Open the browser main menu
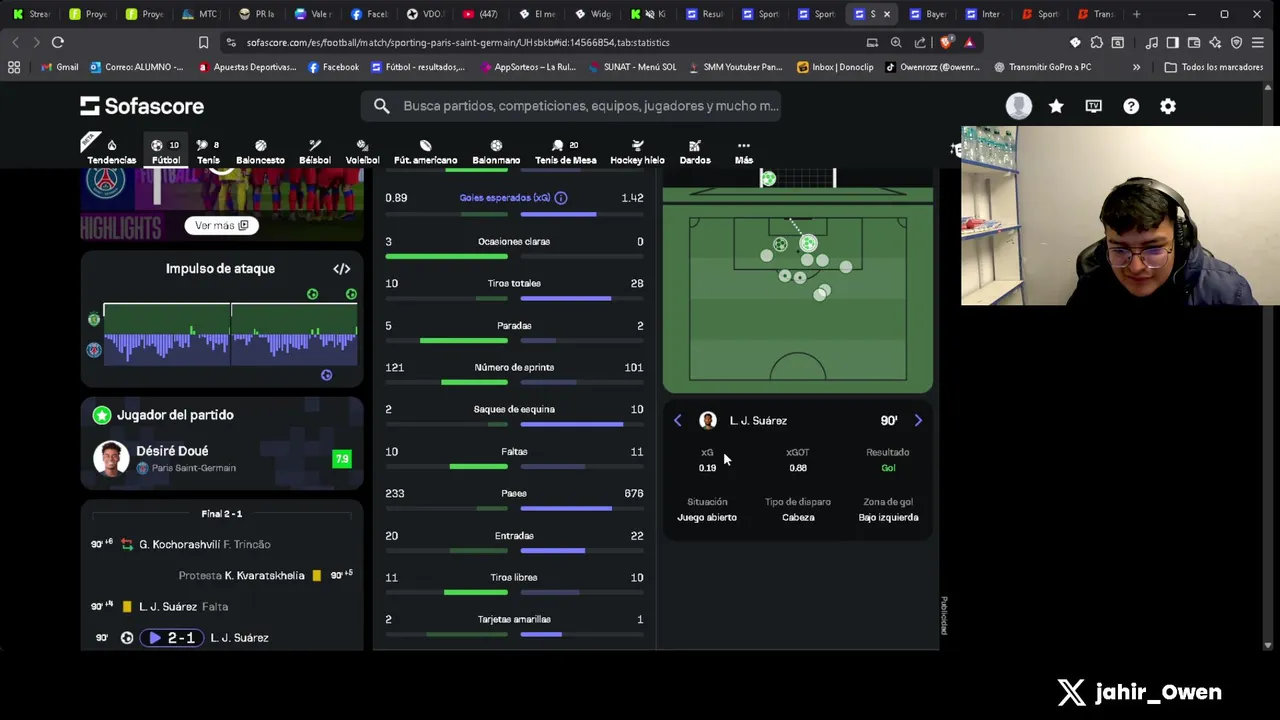 [x=1258, y=42]
